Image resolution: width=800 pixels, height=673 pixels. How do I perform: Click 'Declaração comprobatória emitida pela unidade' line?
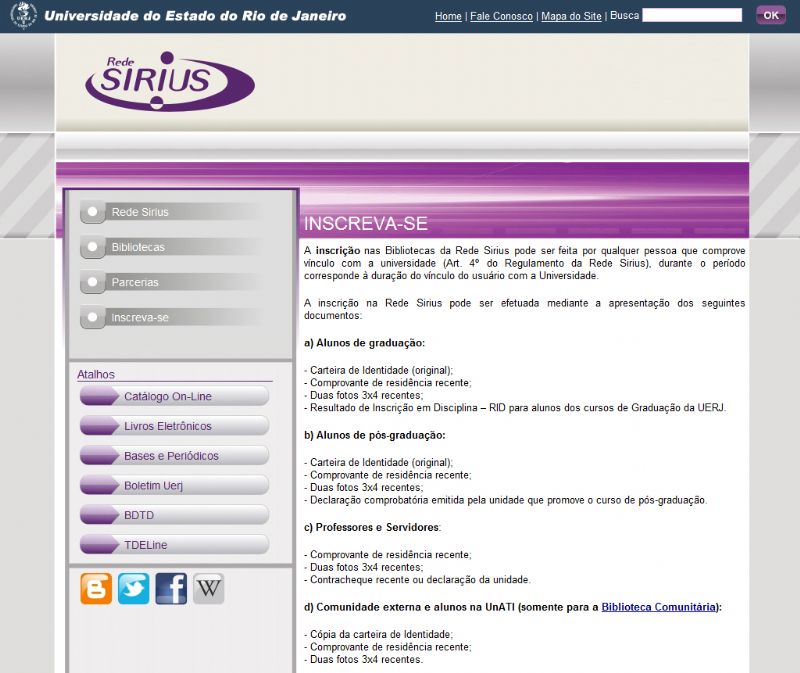tap(506, 500)
